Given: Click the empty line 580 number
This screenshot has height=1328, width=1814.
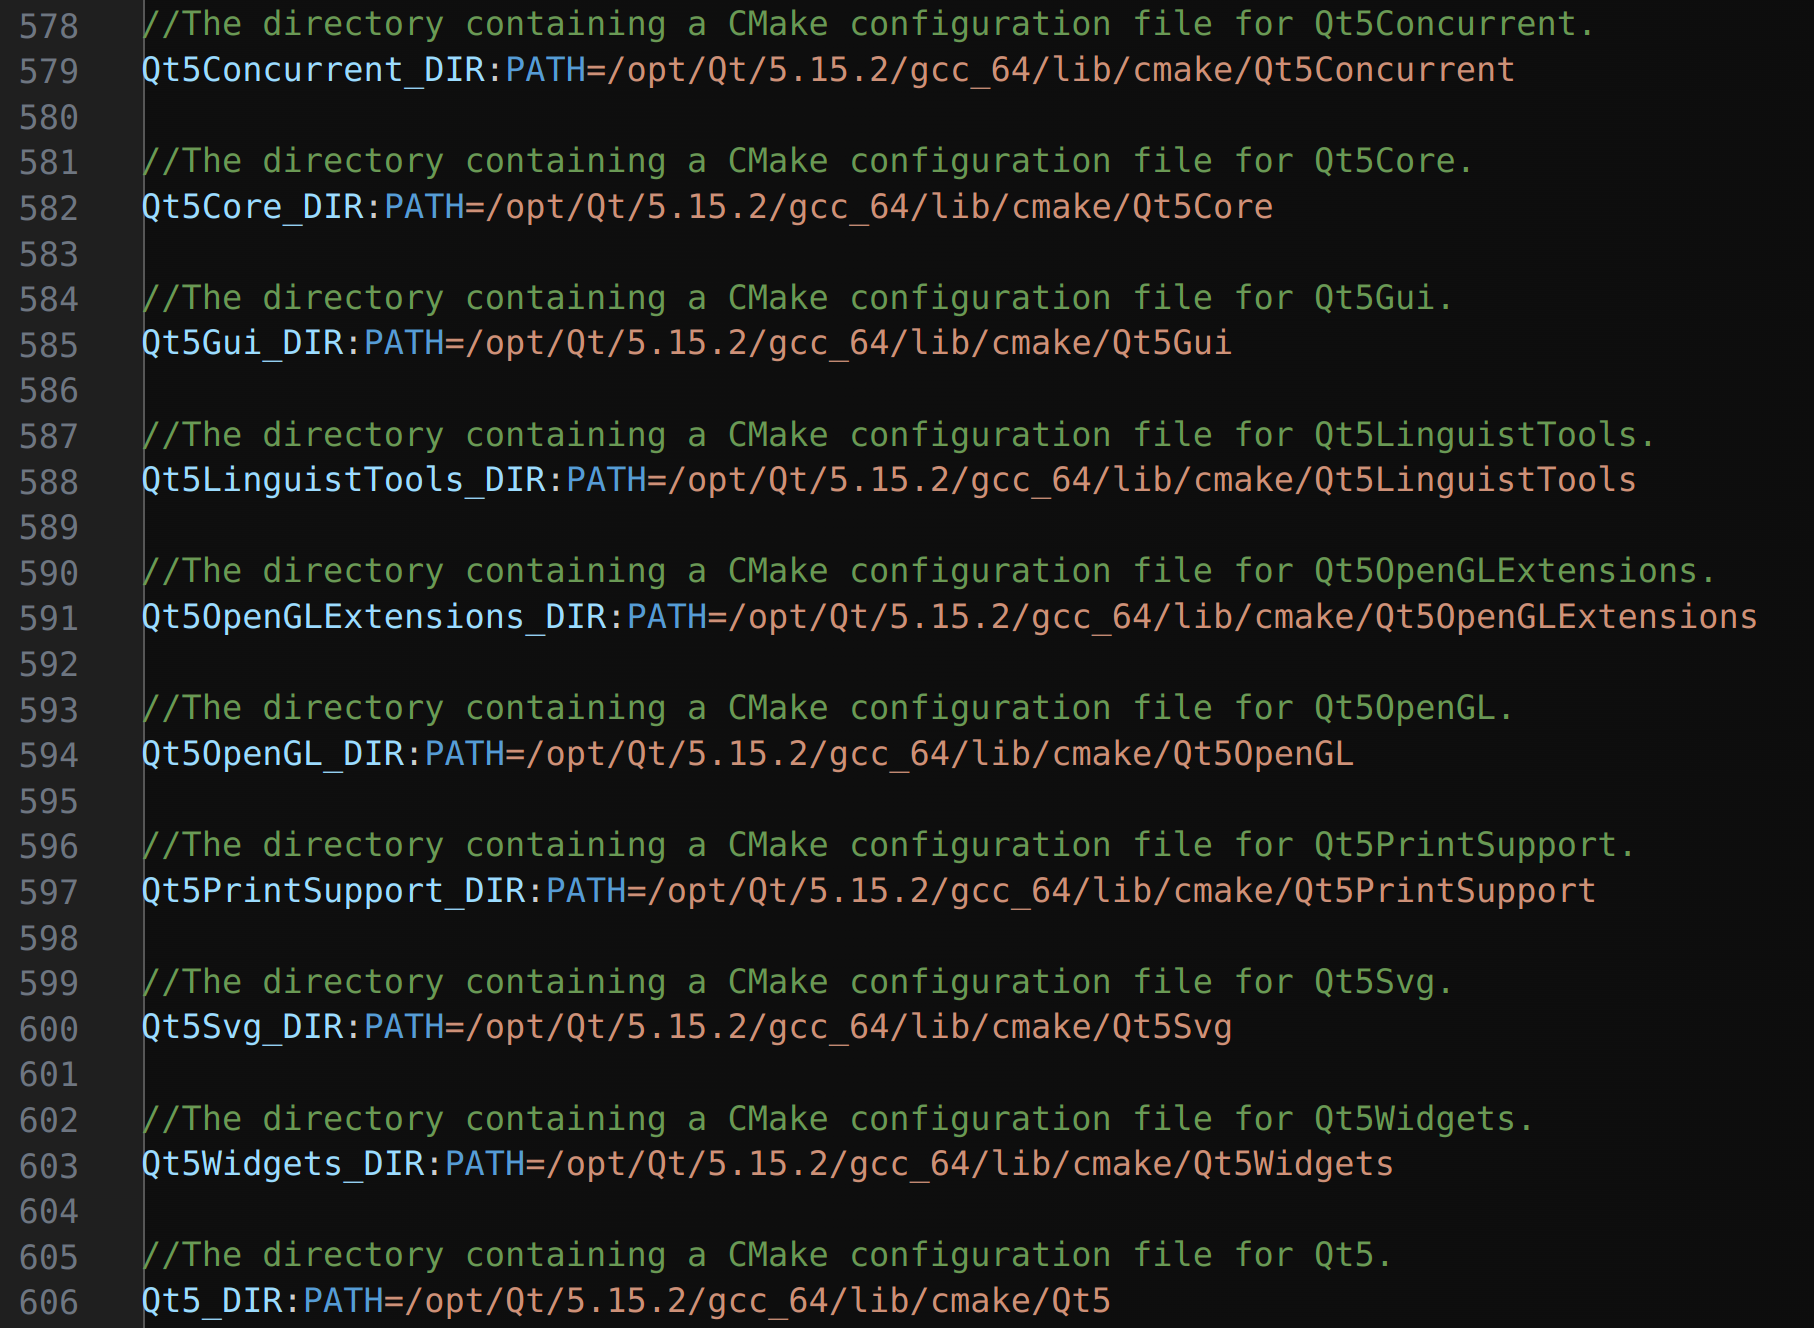Looking at the screenshot, I should click(x=48, y=117).
